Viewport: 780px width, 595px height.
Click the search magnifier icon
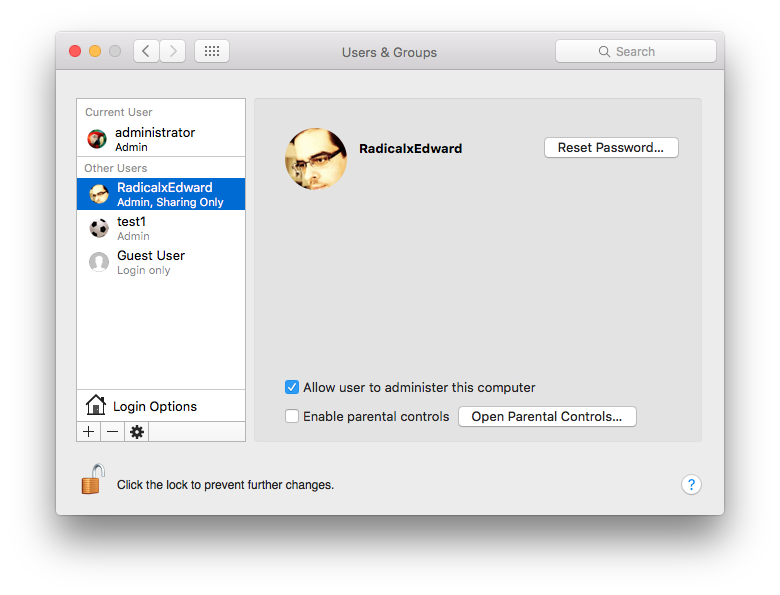[x=604, y=52]
